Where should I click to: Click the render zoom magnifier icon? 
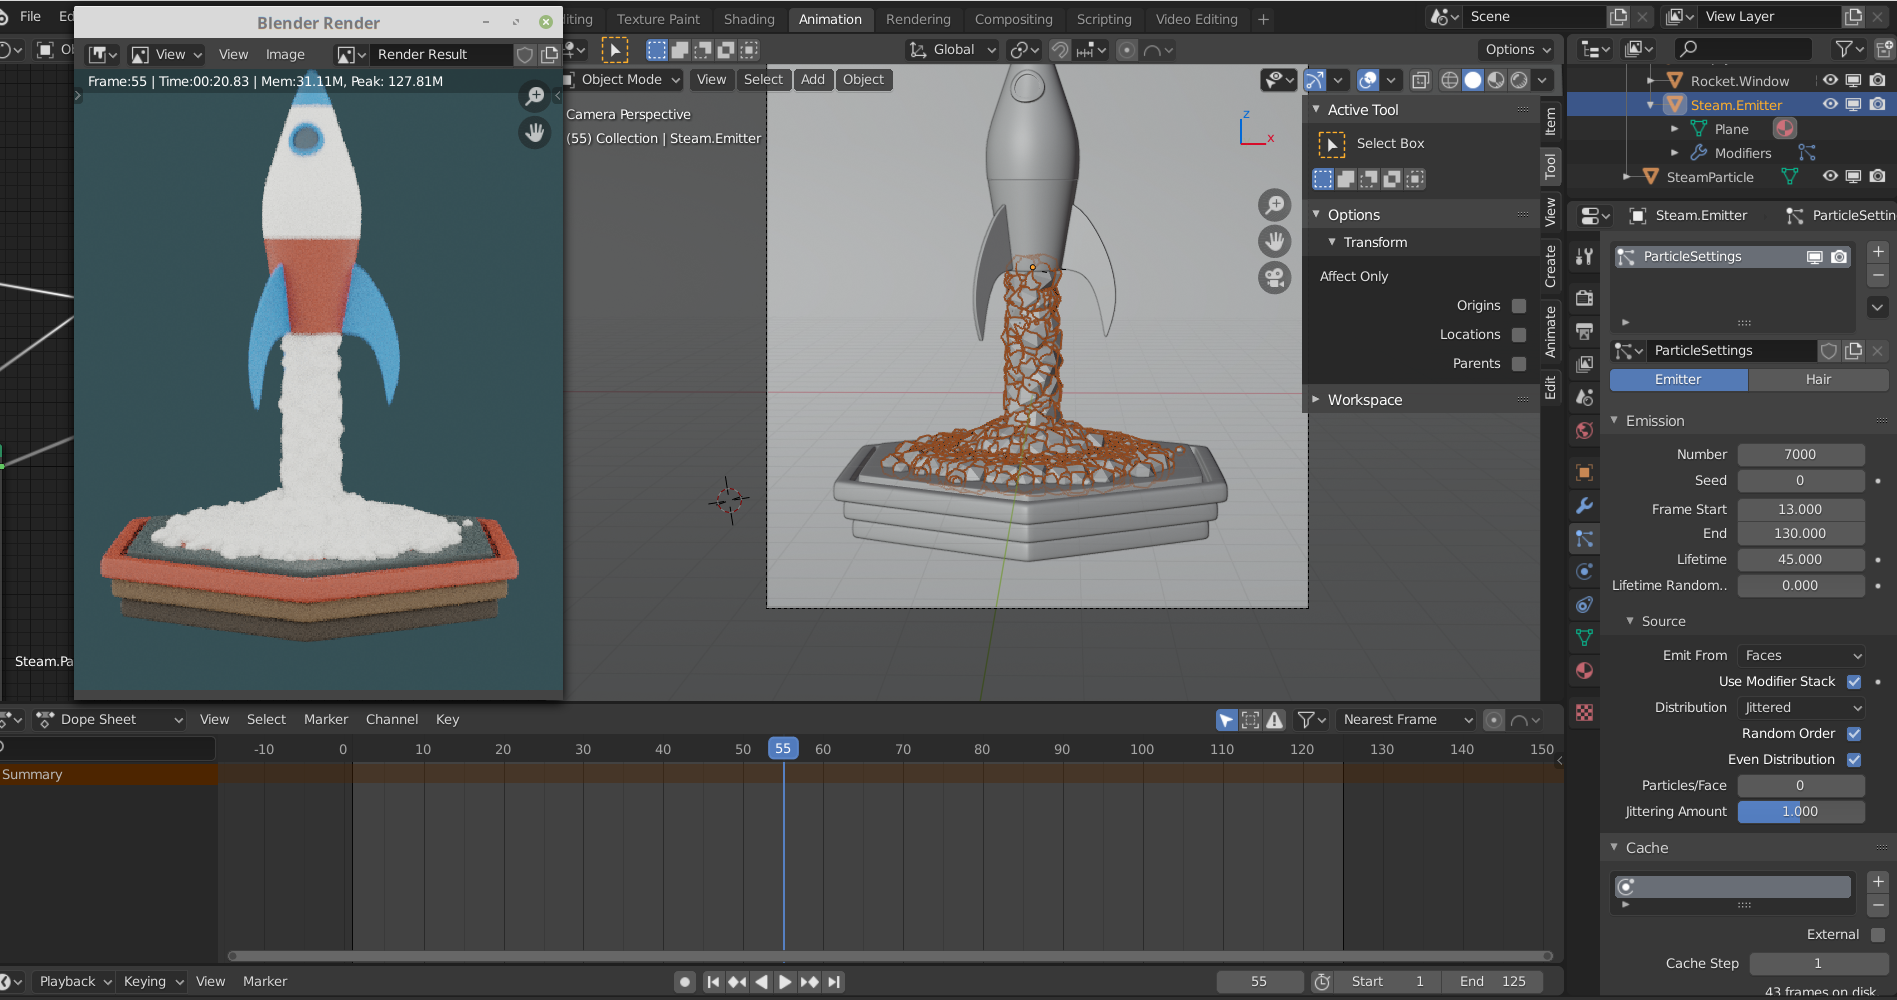pyautogui.click(x=535, y=96)
